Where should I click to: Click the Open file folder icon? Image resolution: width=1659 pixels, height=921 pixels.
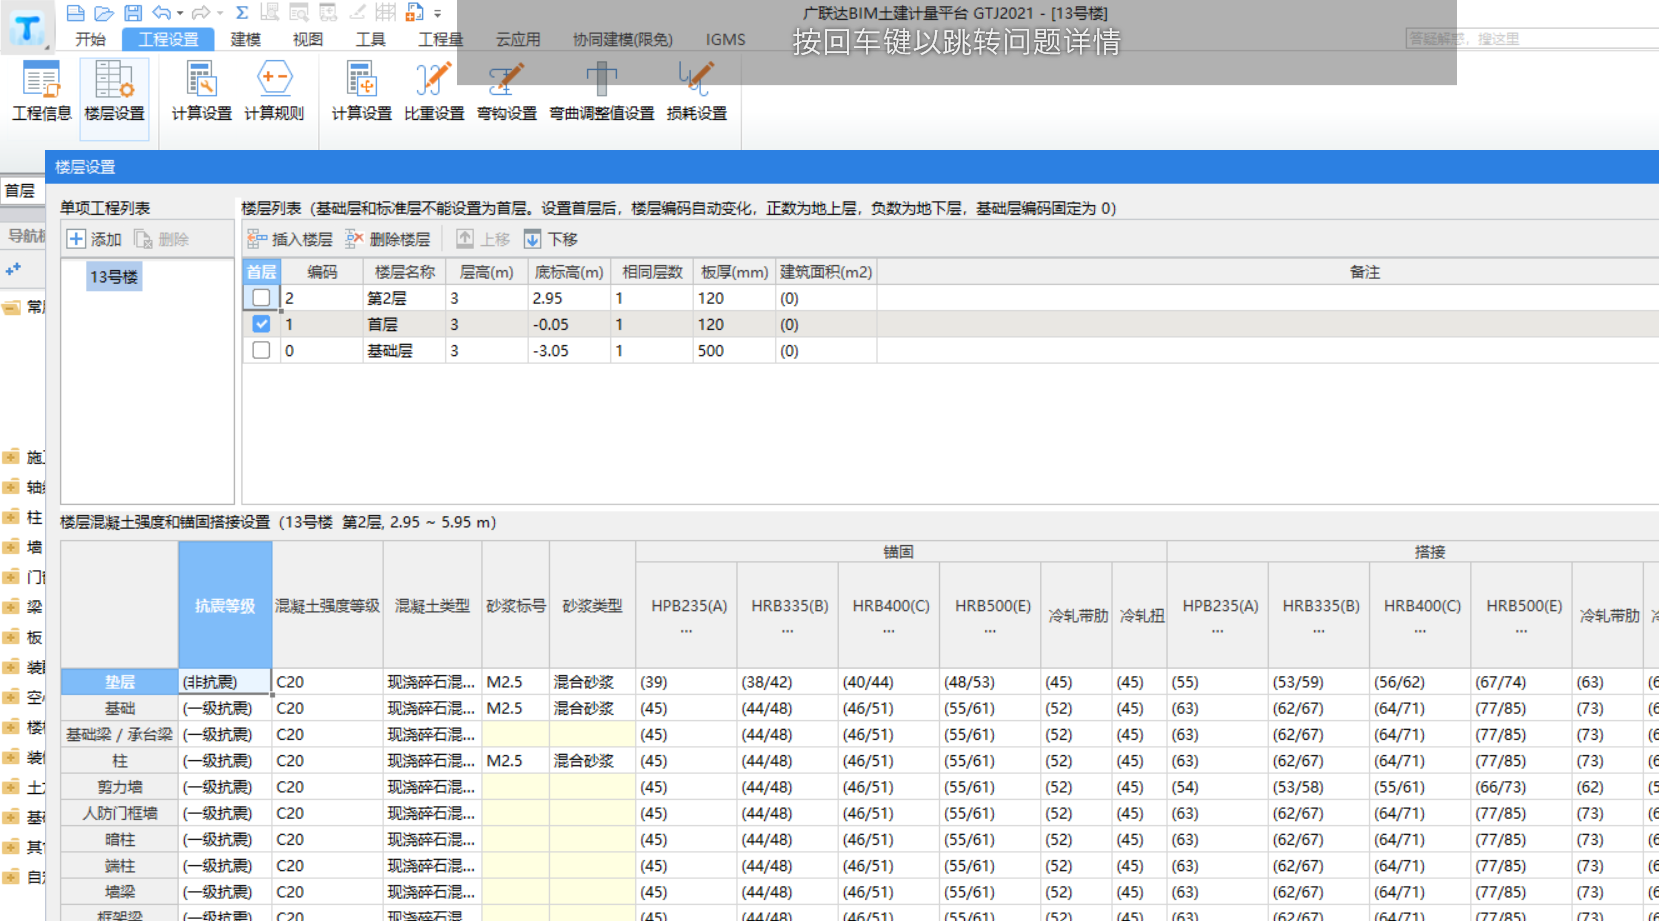click(x=104, y=13)
